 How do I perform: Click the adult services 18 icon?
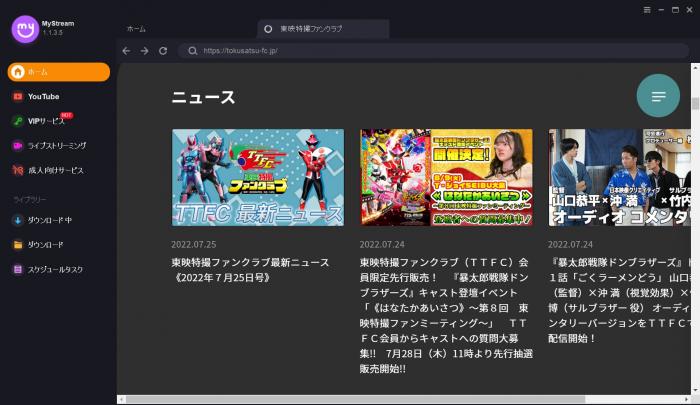18,170
